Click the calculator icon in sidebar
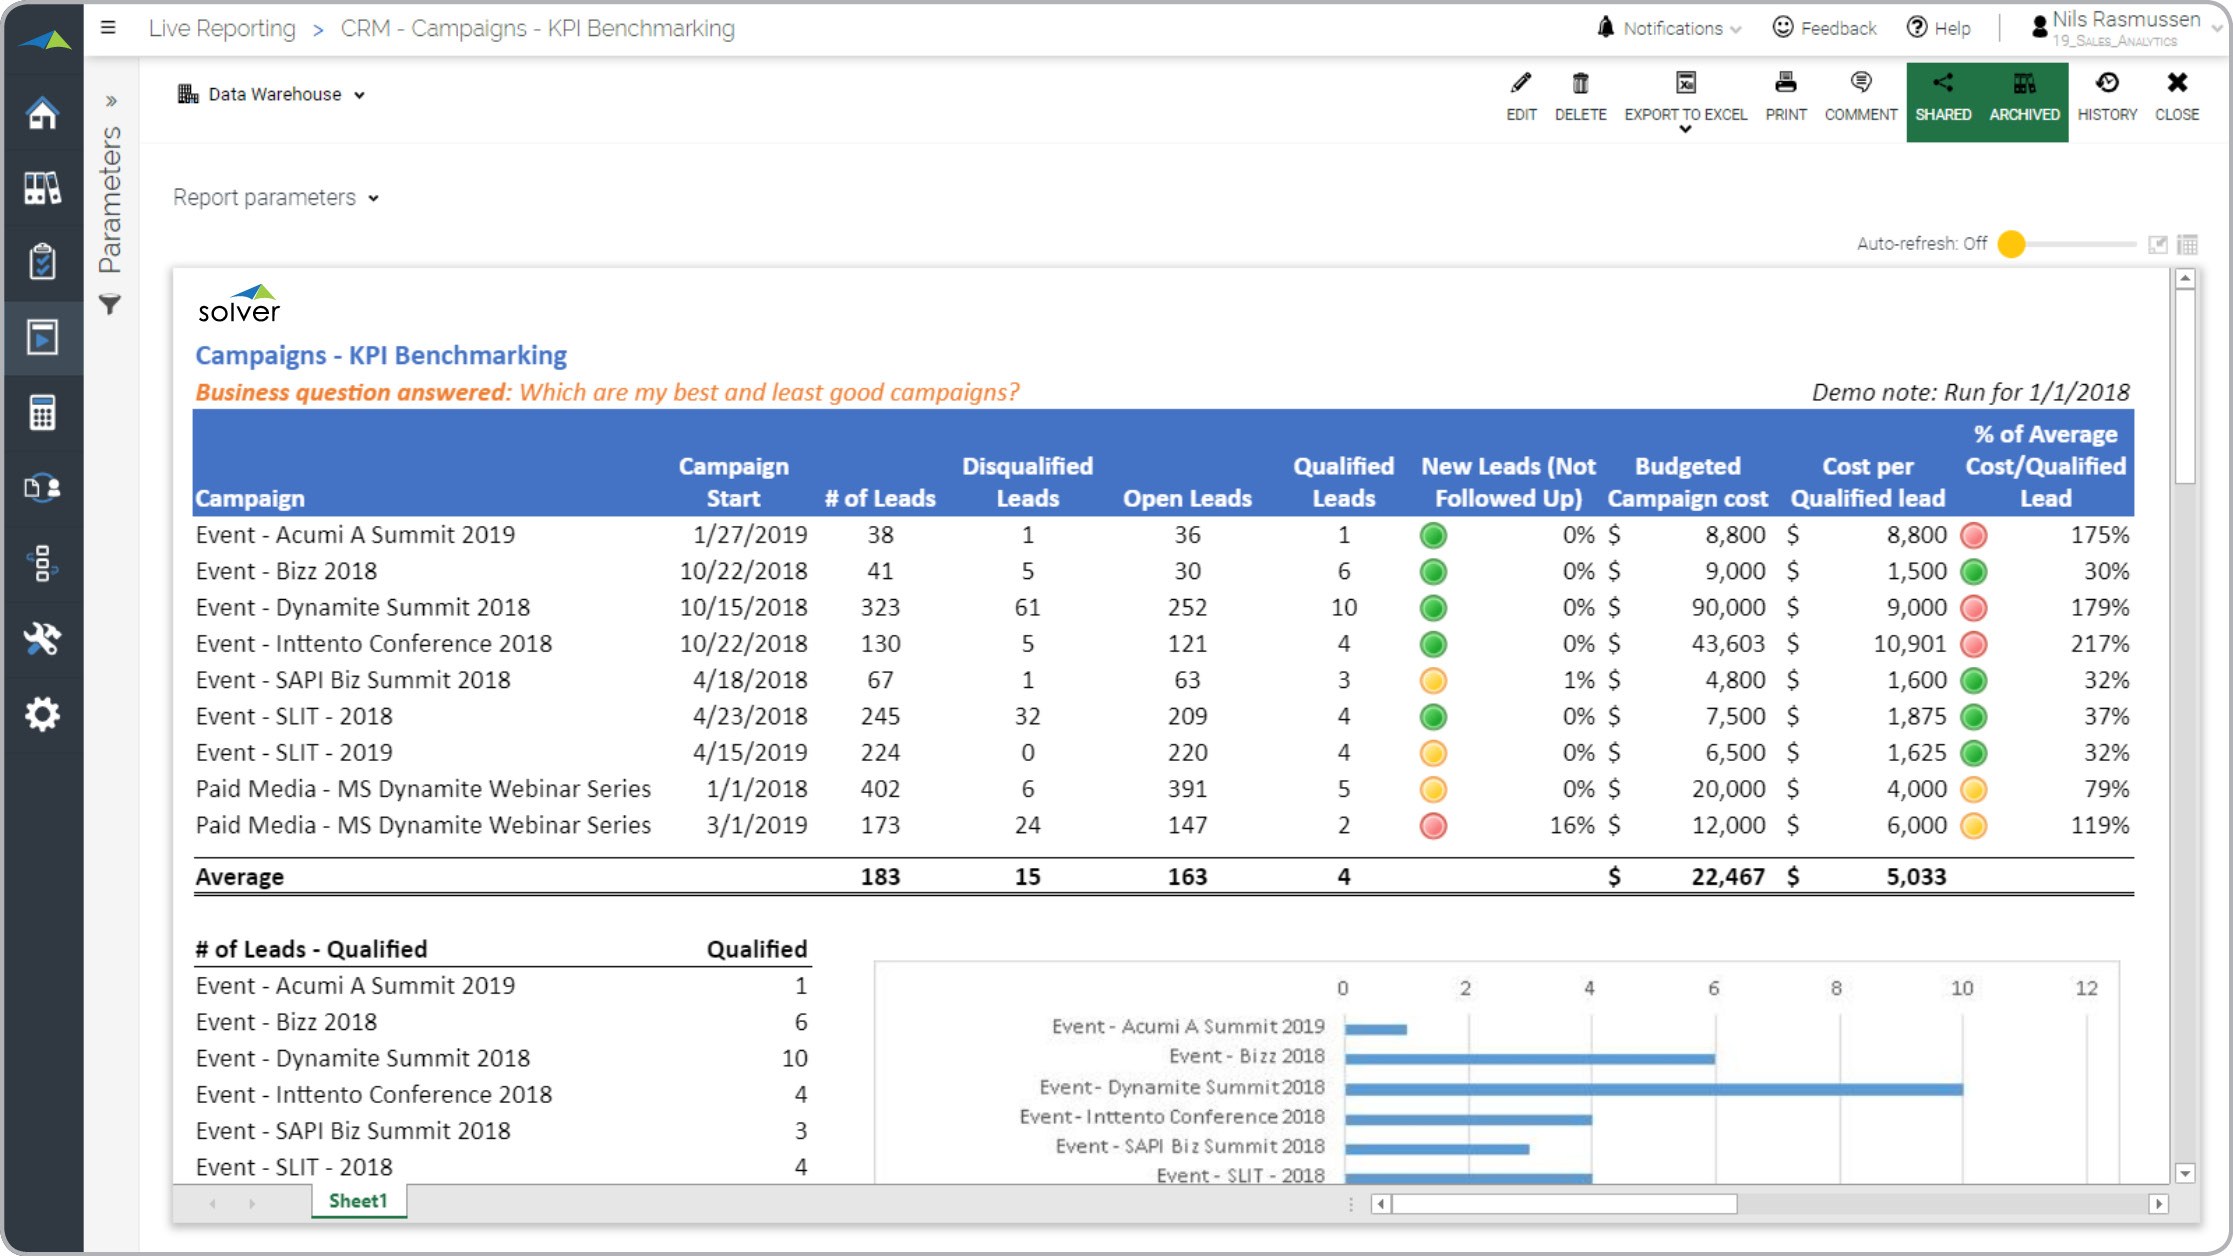Viewport: 2233px width, 1256px height. coord(42,412)
